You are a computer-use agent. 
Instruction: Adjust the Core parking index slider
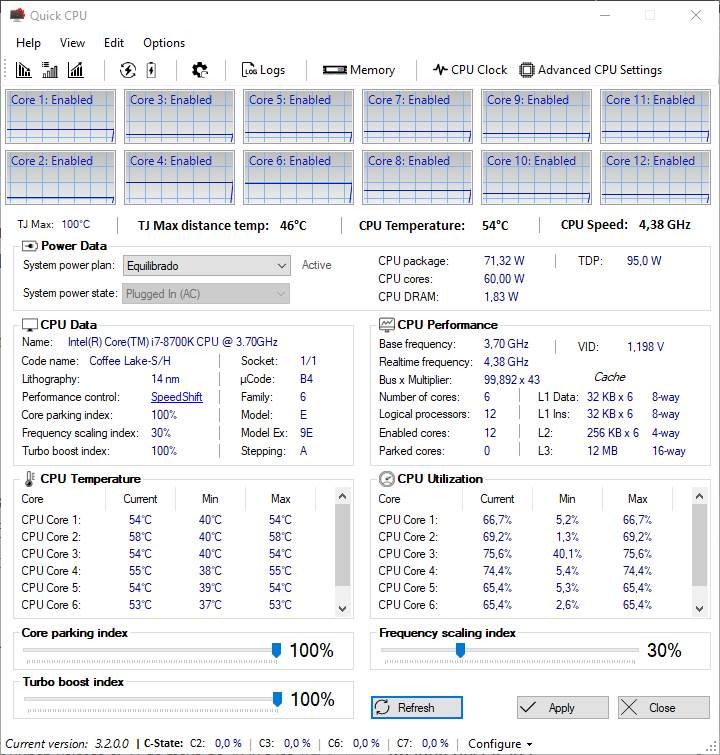tap(276, 650)
